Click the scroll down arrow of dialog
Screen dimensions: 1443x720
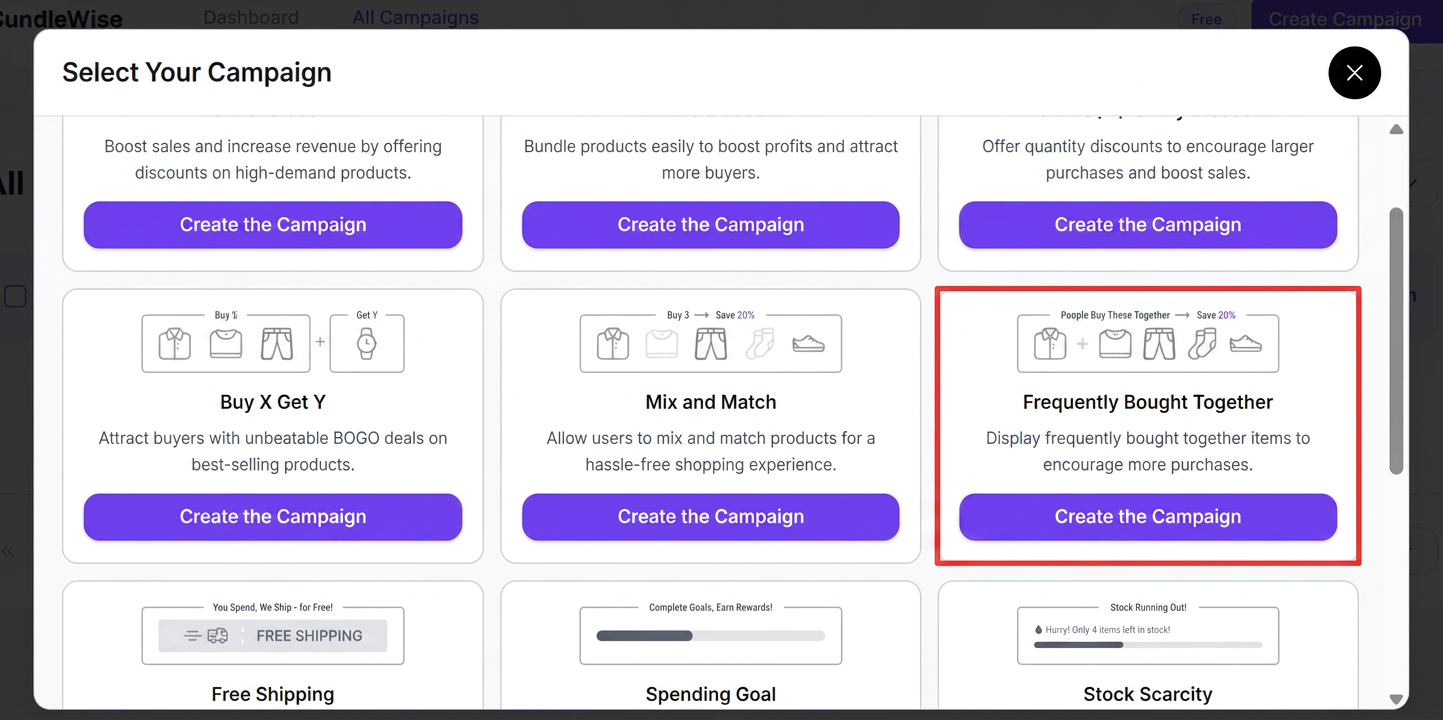1396,699
